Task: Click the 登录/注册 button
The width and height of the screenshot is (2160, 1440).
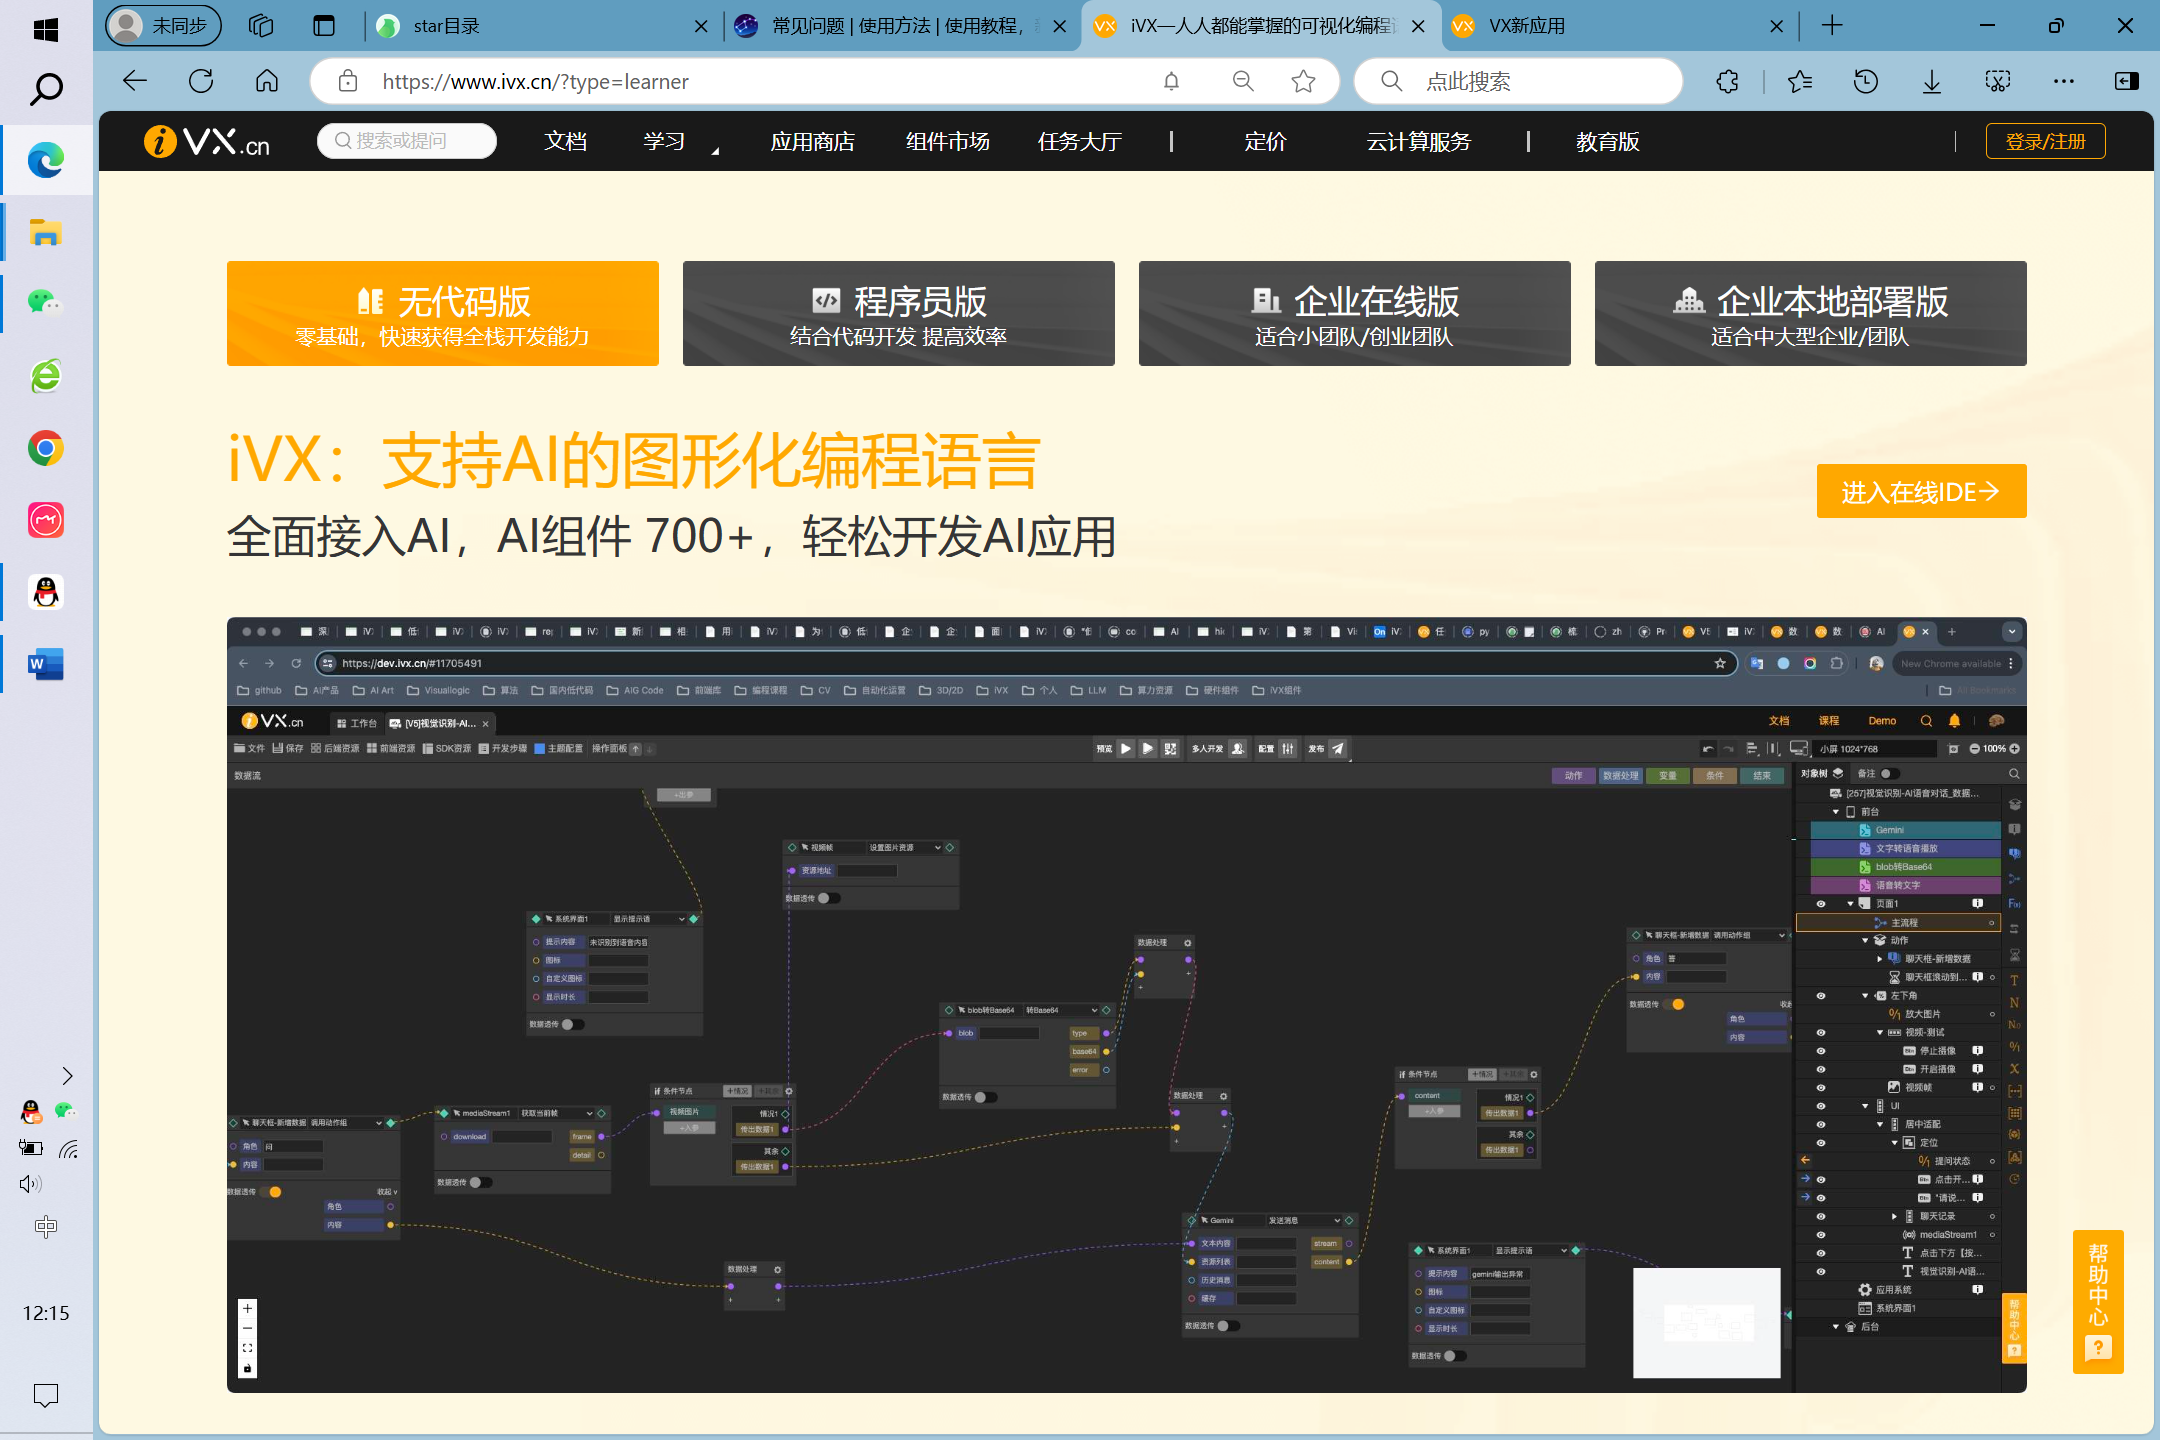Action: click(x=2045, y=141)
